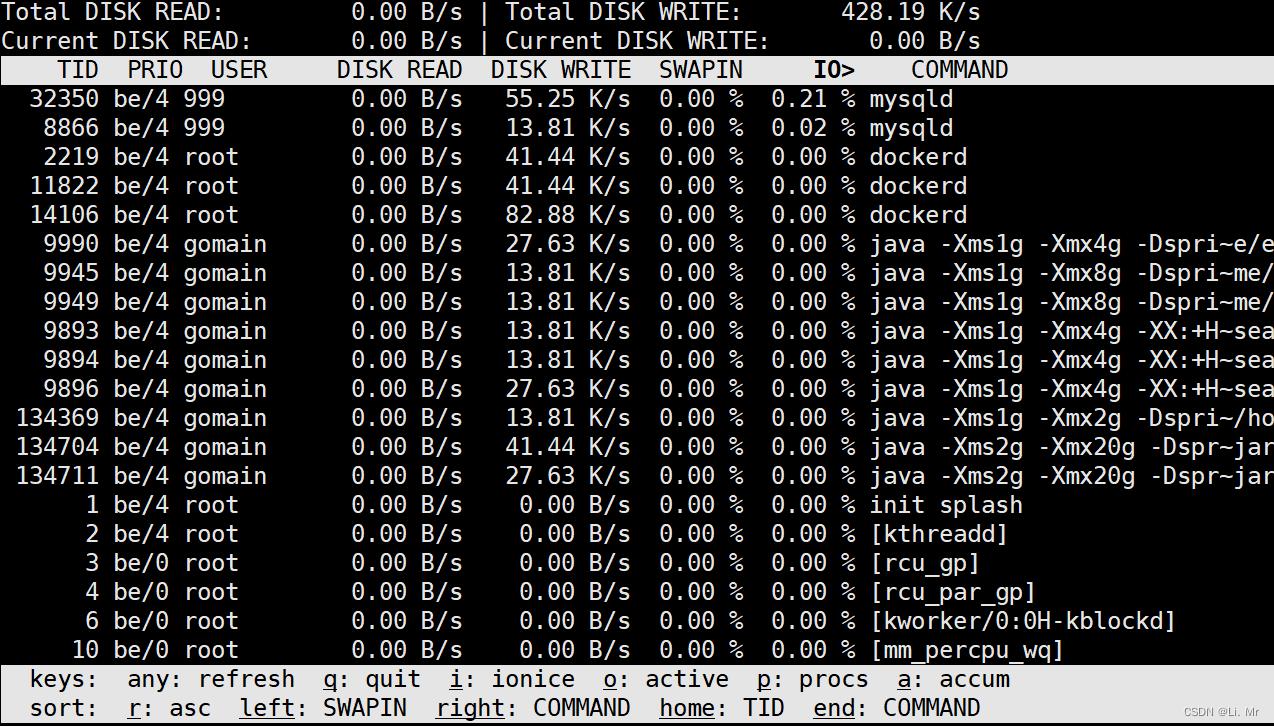Click user 999 in TID 32350 row

(204, 99)
